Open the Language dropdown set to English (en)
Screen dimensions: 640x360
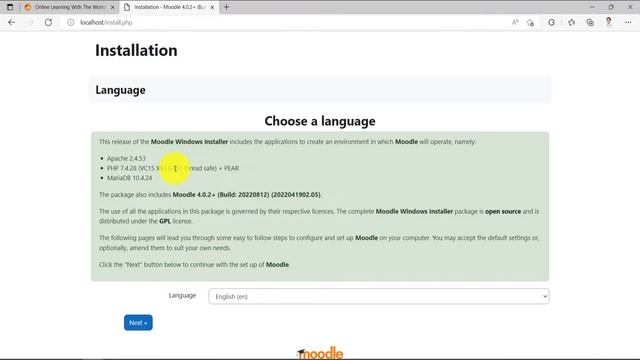pos(378,296)
